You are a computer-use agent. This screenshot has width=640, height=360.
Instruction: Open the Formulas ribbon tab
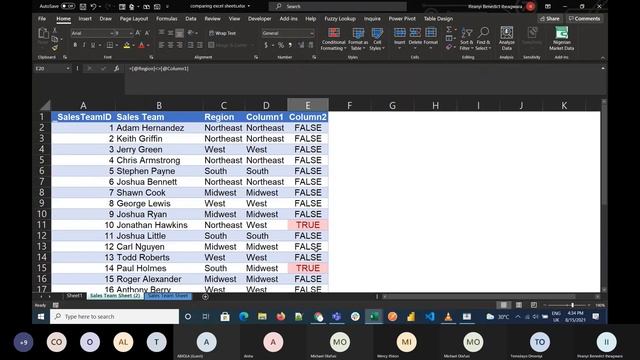tap(167, 19)
